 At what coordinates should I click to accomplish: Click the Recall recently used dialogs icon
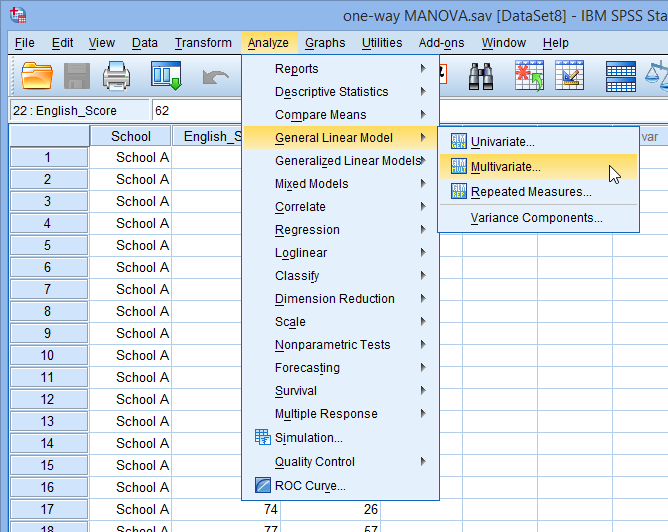[165, 75]
